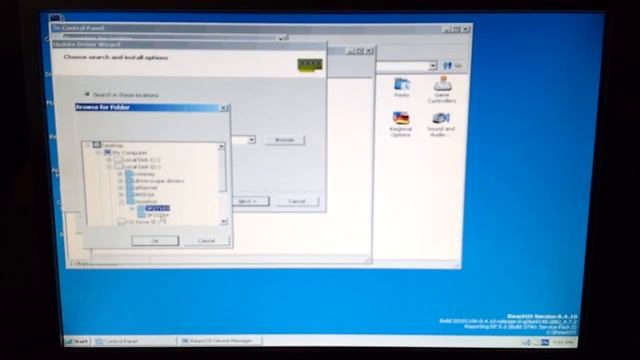Screen dimensions: 640x360
Task: Click the Go button in Control Panel
Action: click(453, 65)
